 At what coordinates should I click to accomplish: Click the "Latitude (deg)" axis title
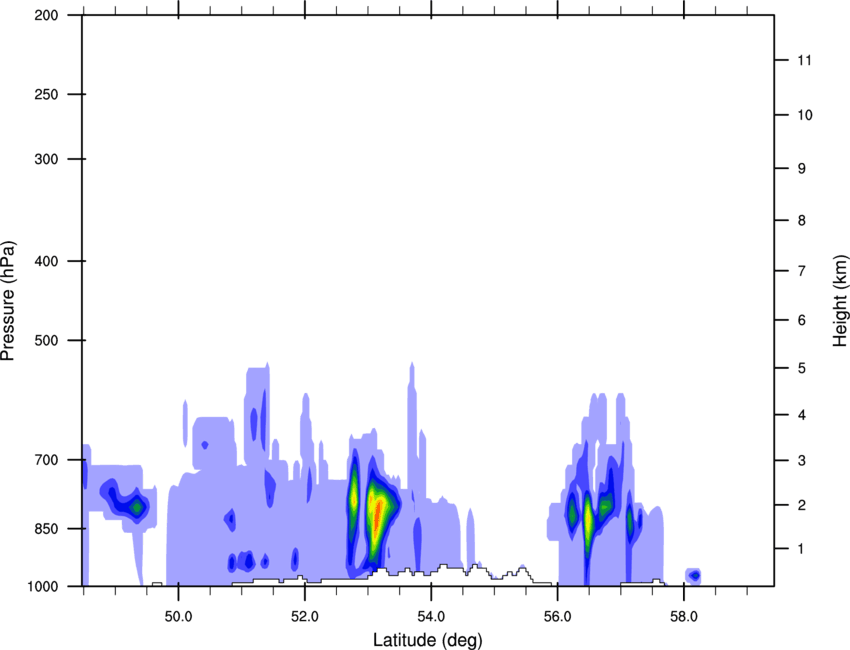tap(427, 640)
